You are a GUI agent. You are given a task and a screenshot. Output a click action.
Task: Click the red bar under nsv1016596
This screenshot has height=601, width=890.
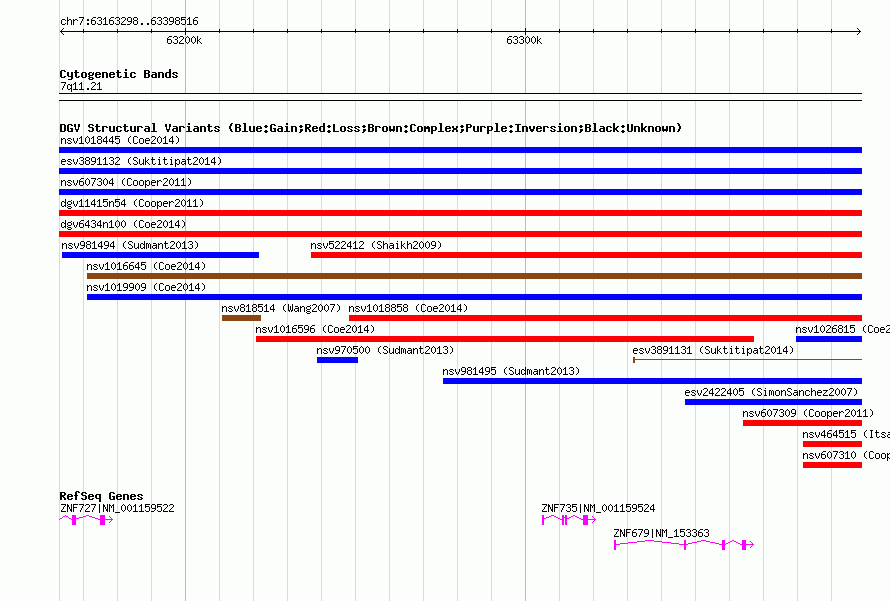point(505,339)
